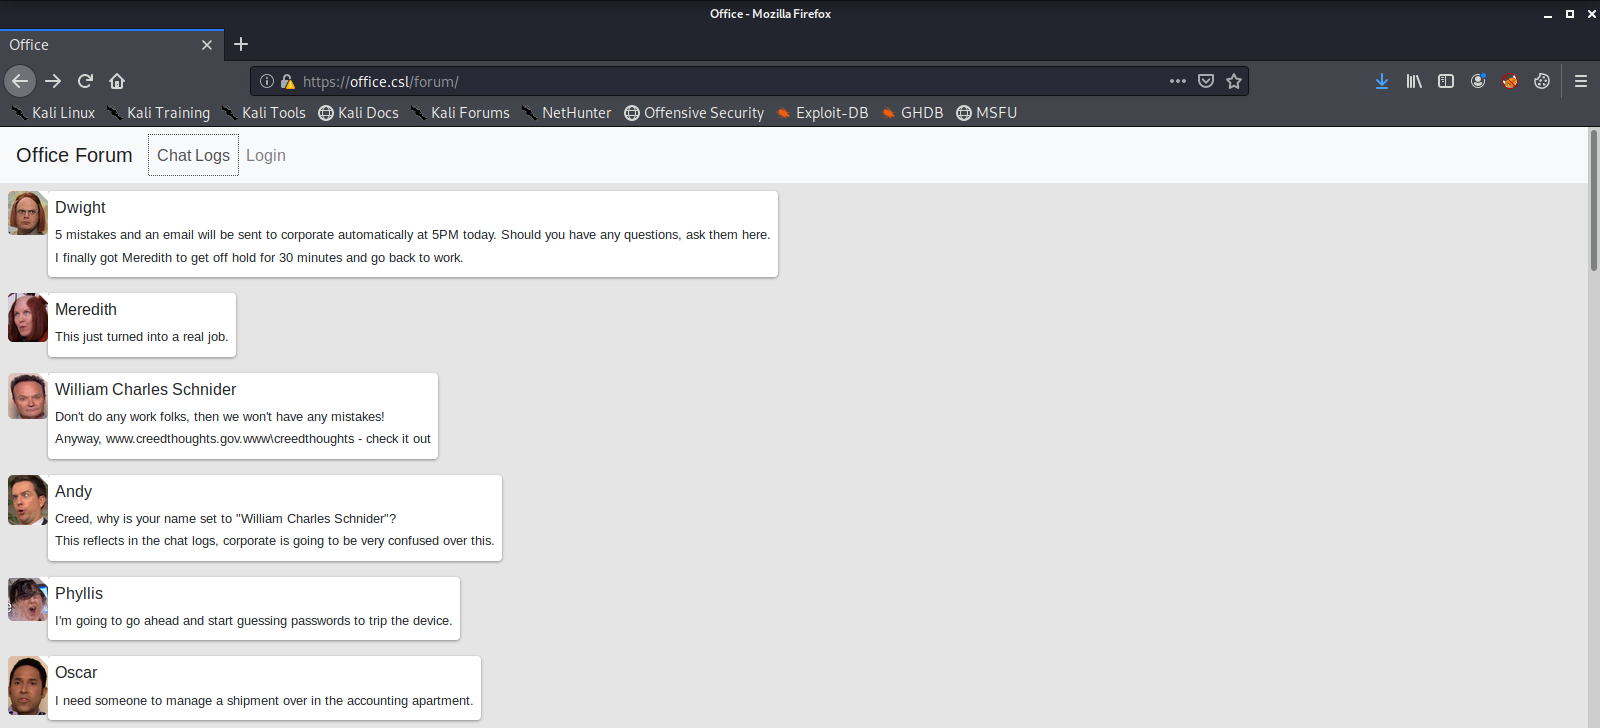Toggle the sidebar view icon
The height and width of the screenshot is (728, 1600).
[x=1446, y=81]
